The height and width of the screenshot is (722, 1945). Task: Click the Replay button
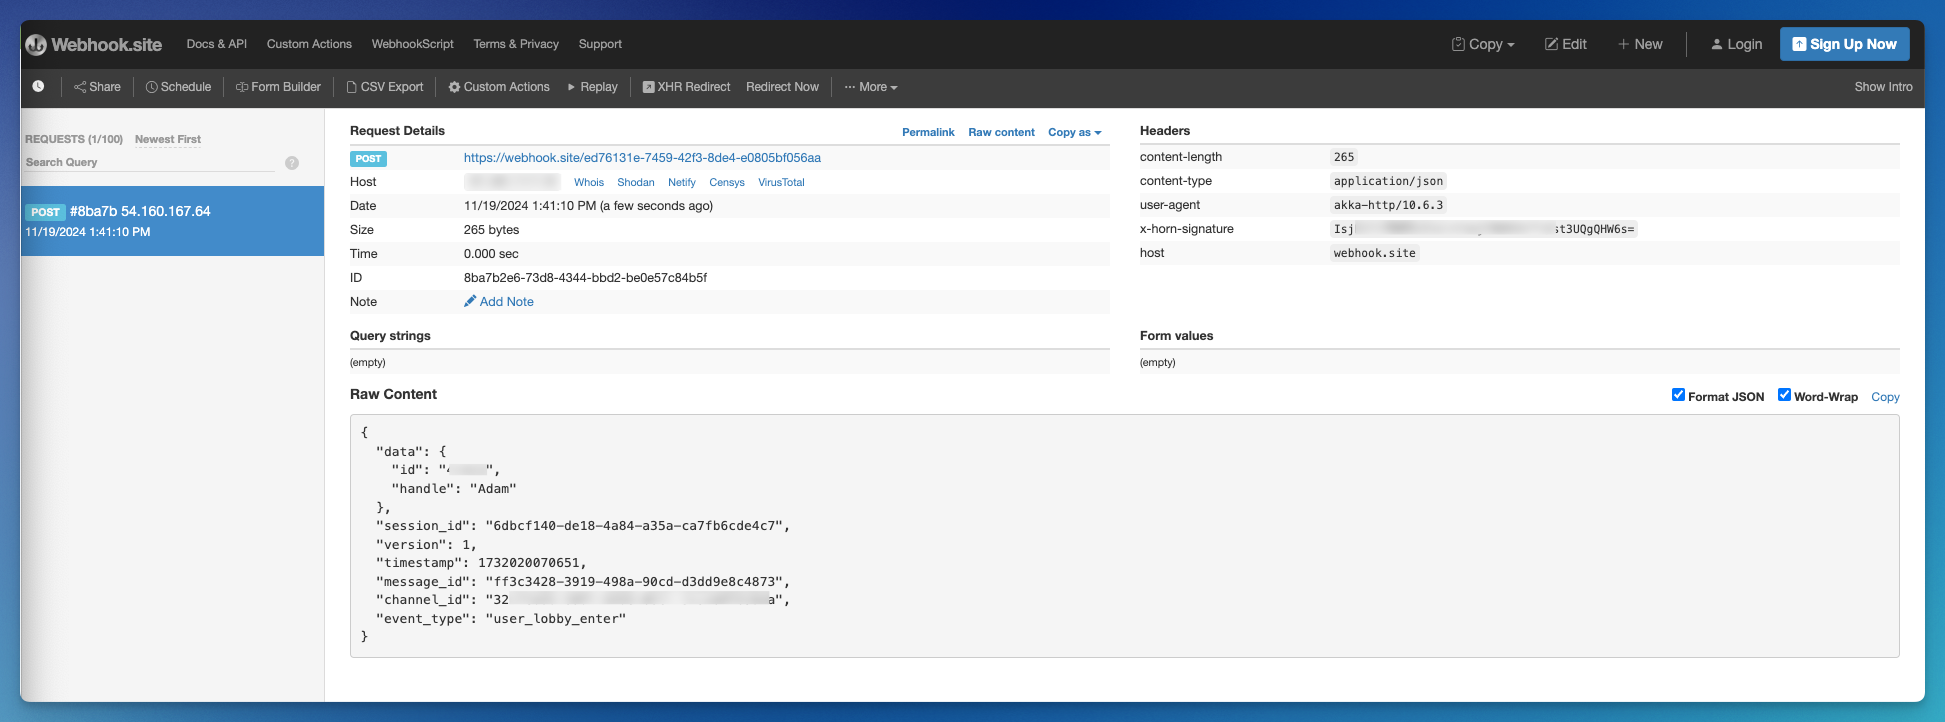[592, 87]
